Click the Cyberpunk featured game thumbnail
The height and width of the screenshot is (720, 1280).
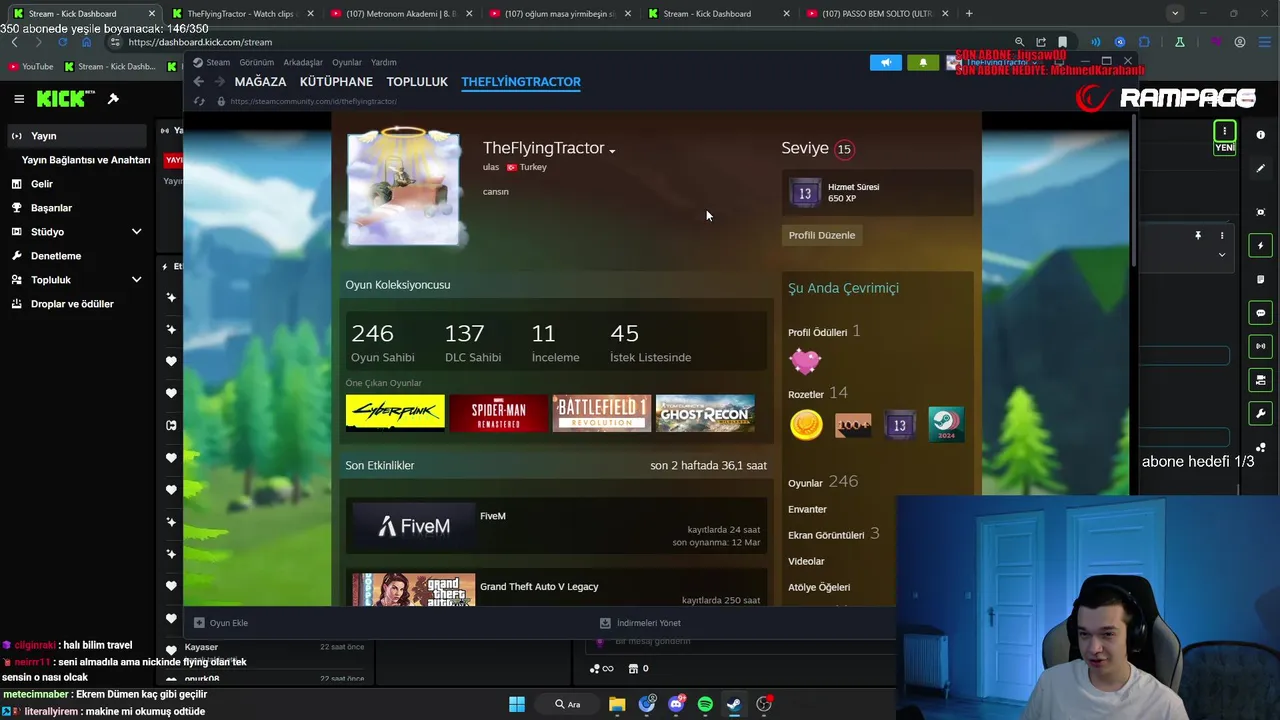pyautogui.click(x=395, y=413)
